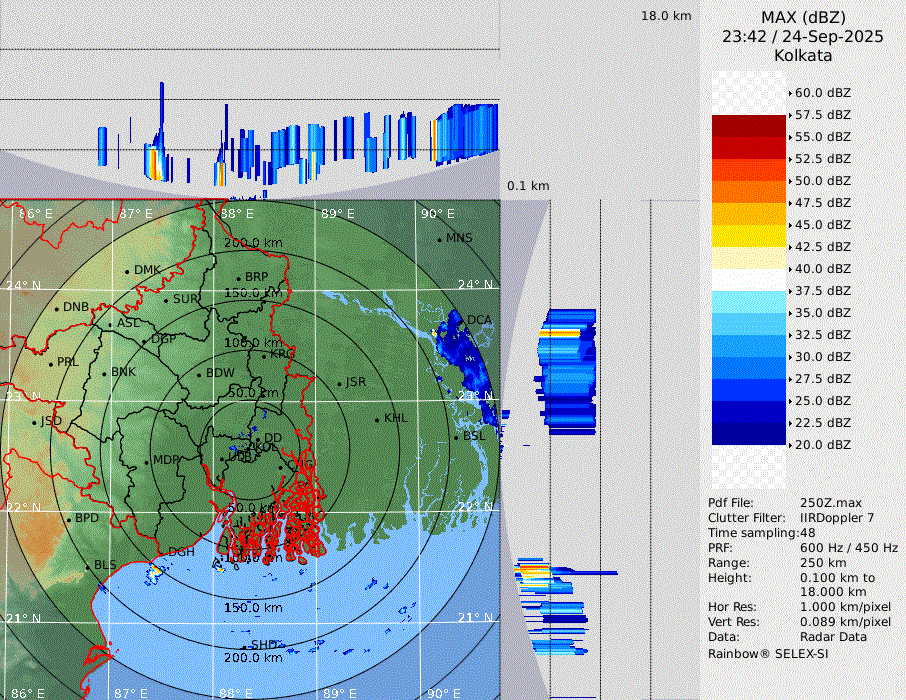906x700 pixels.
Task: Select the BLS station marker near coast
Action: pos(87,566)
